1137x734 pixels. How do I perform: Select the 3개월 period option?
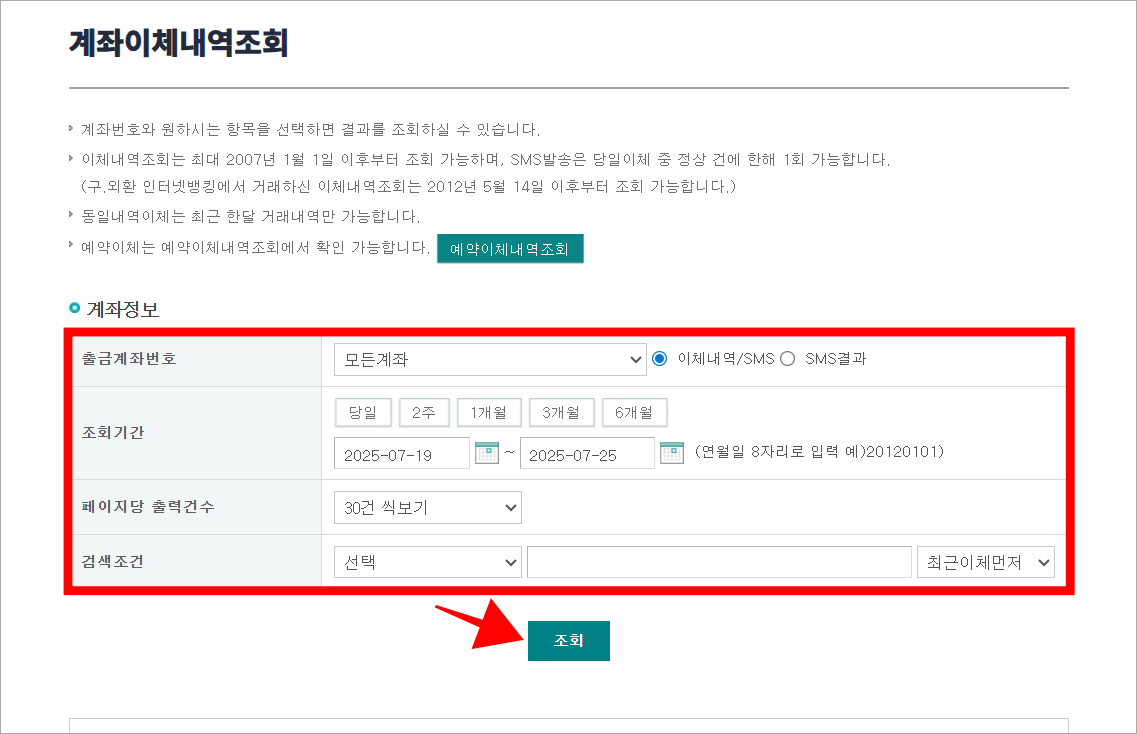[561, 411]
